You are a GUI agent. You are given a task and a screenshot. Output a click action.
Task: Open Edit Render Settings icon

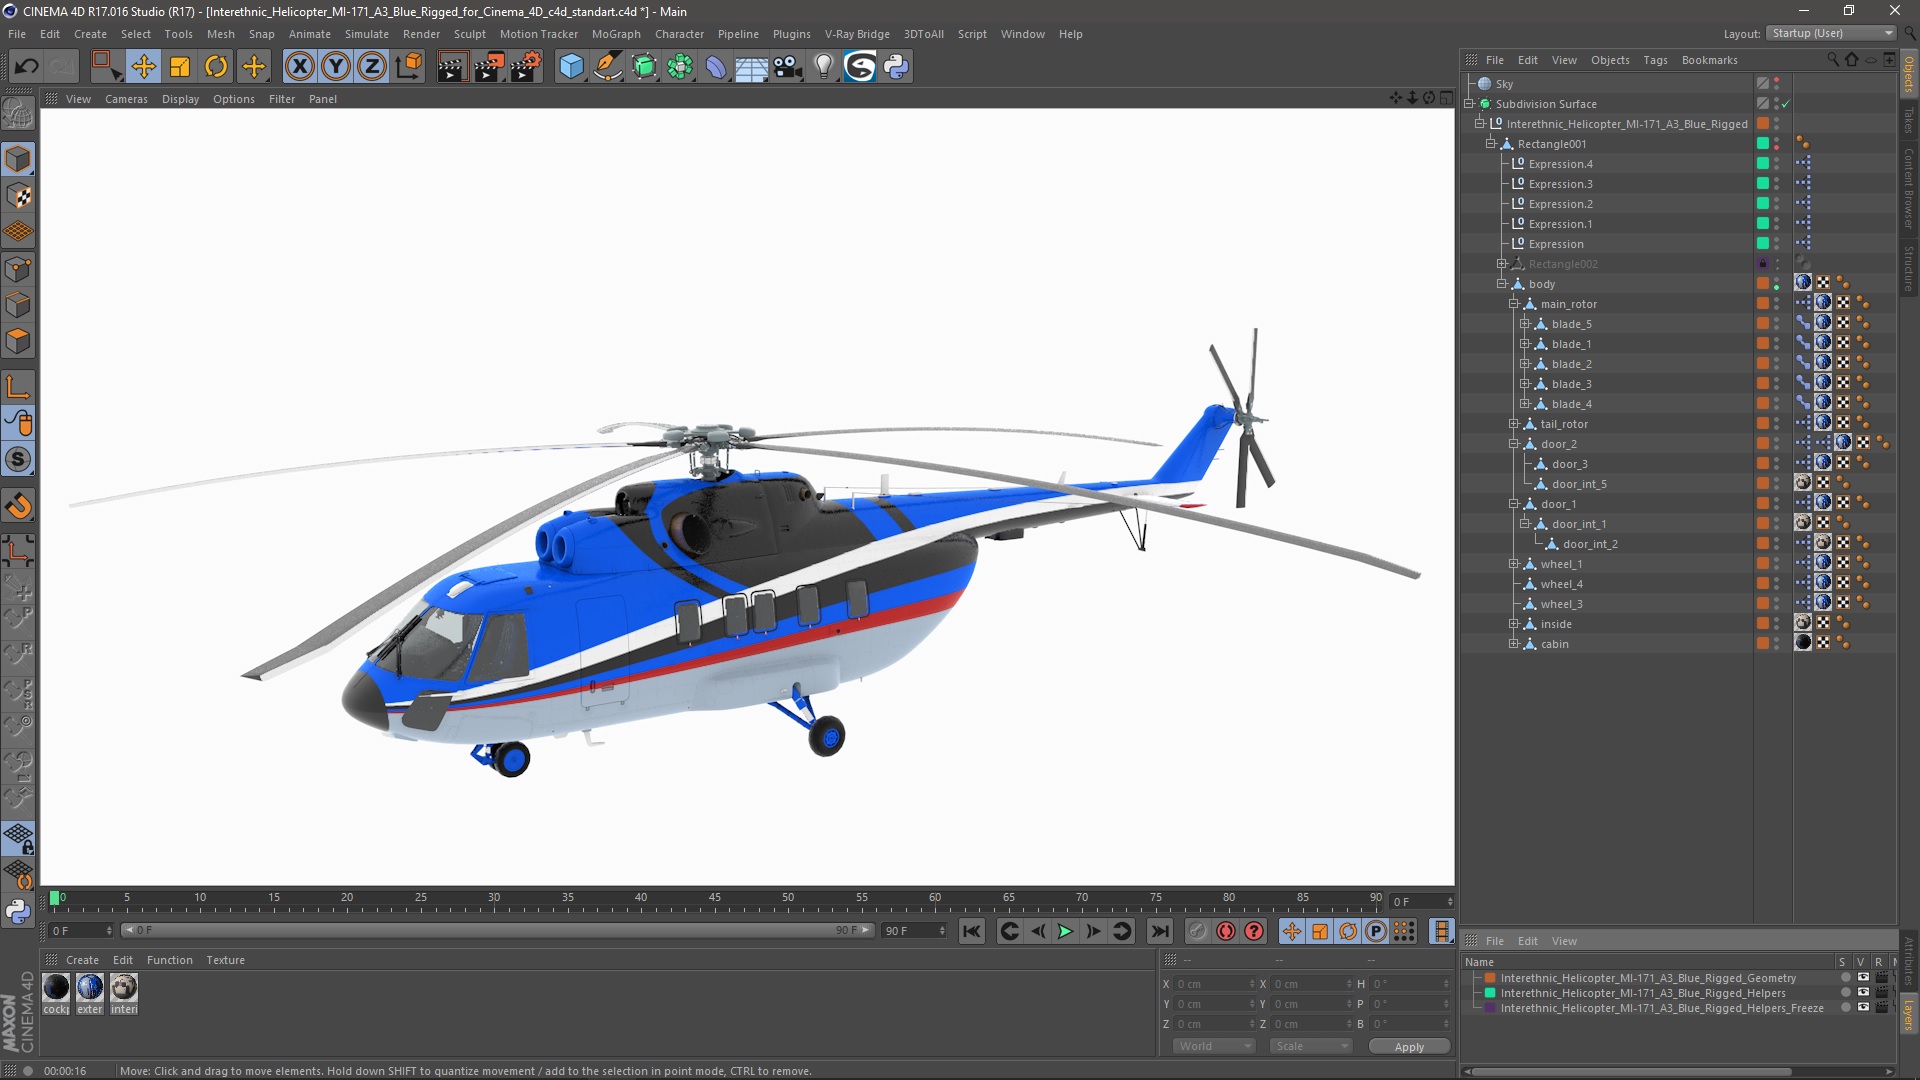(526, 67)
